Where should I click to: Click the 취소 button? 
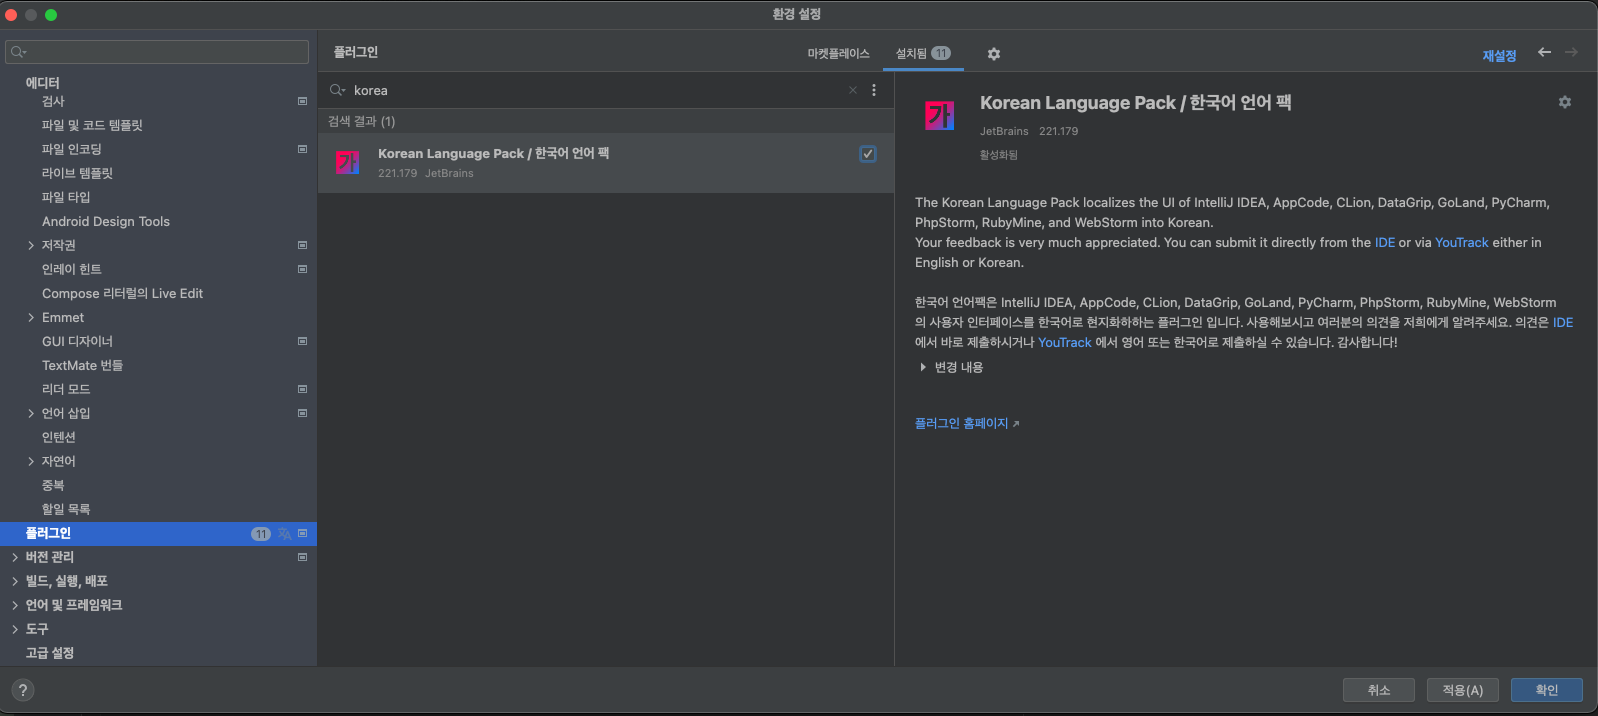coord(1379,690)
